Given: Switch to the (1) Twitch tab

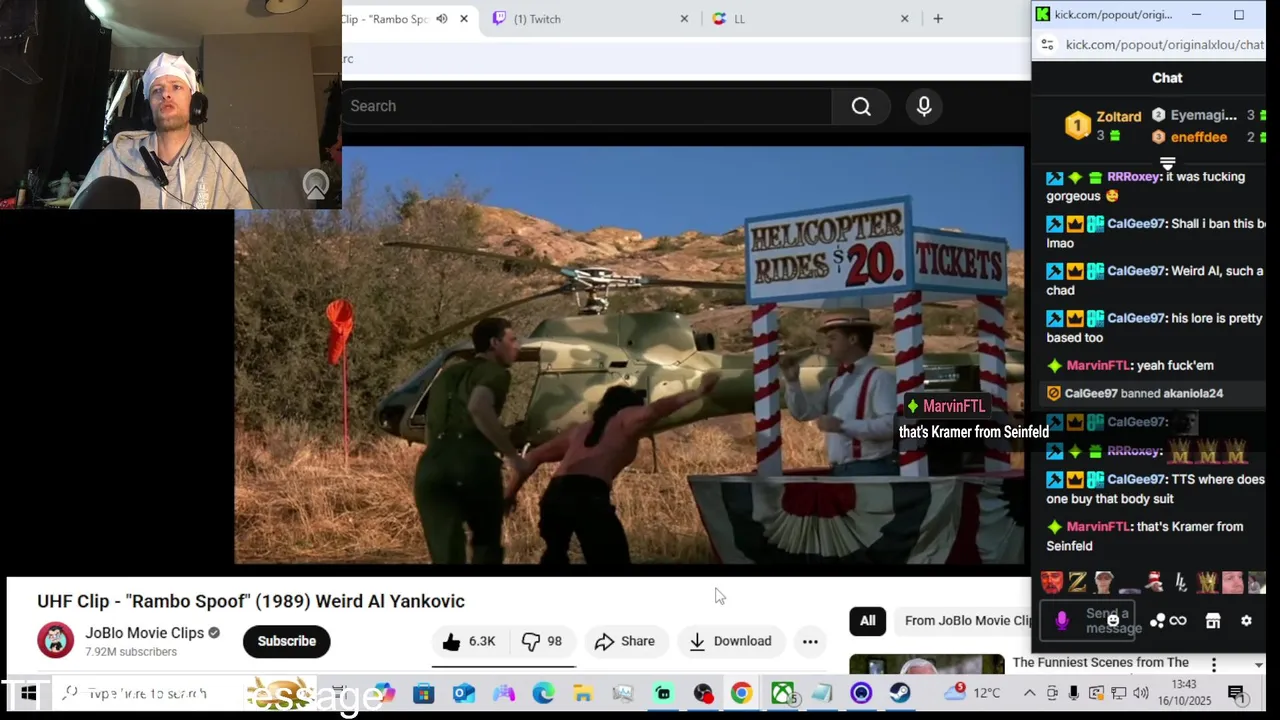Looking at the screenshot, I should pos(590,19).
